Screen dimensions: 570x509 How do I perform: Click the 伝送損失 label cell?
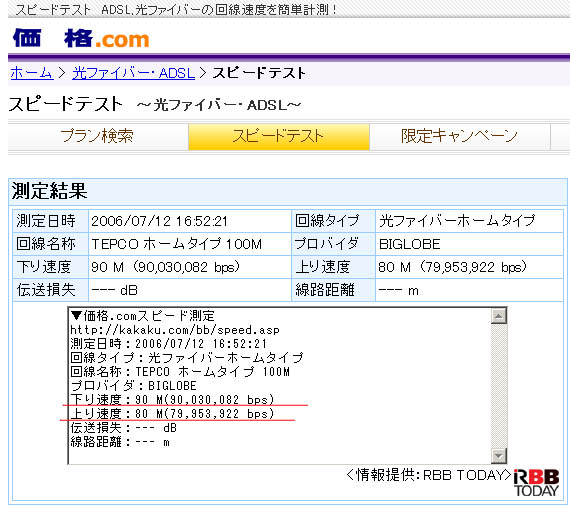coord(51,290)
